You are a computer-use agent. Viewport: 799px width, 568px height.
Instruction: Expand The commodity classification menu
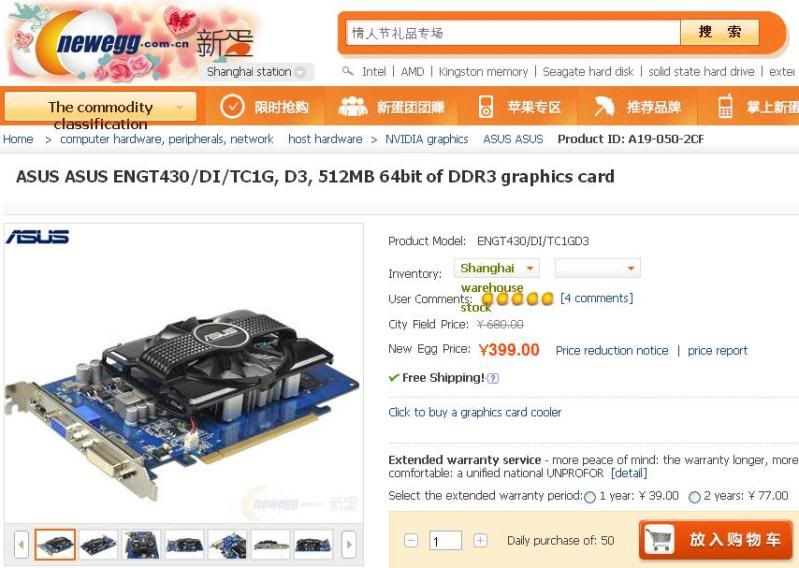pos(100,106)
